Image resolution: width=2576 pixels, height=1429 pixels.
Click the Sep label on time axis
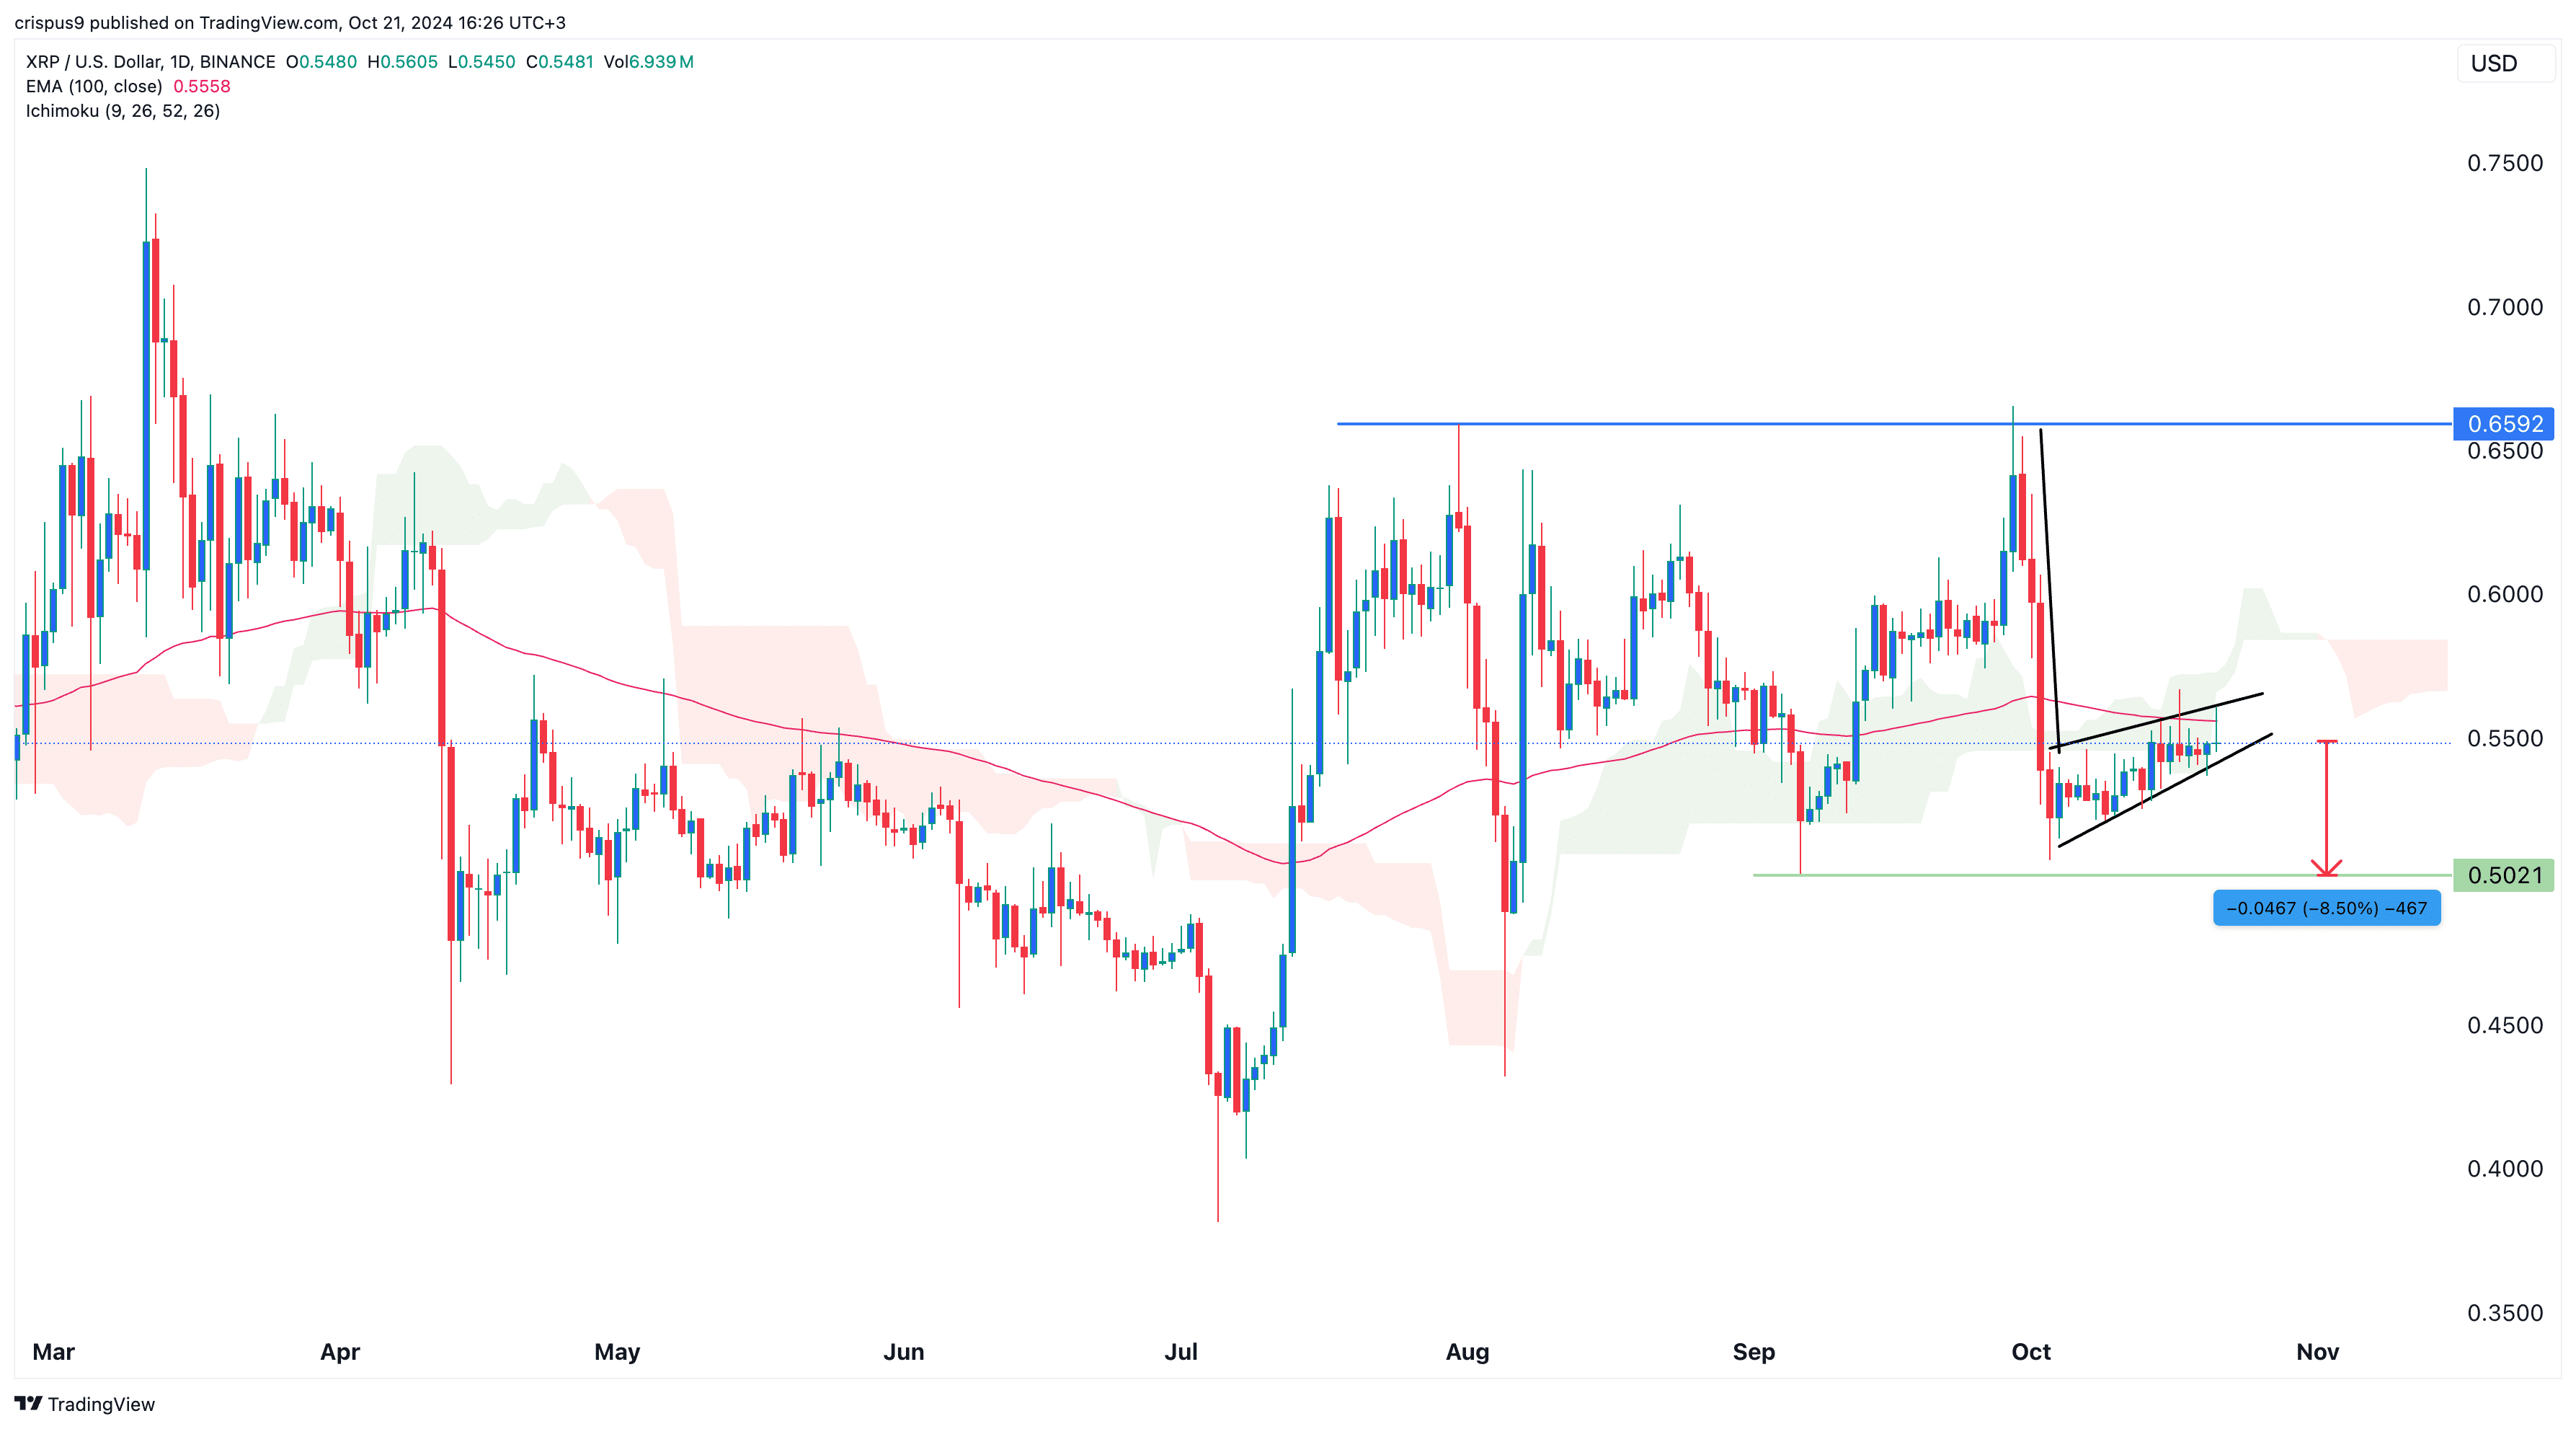point(1754,1352)
